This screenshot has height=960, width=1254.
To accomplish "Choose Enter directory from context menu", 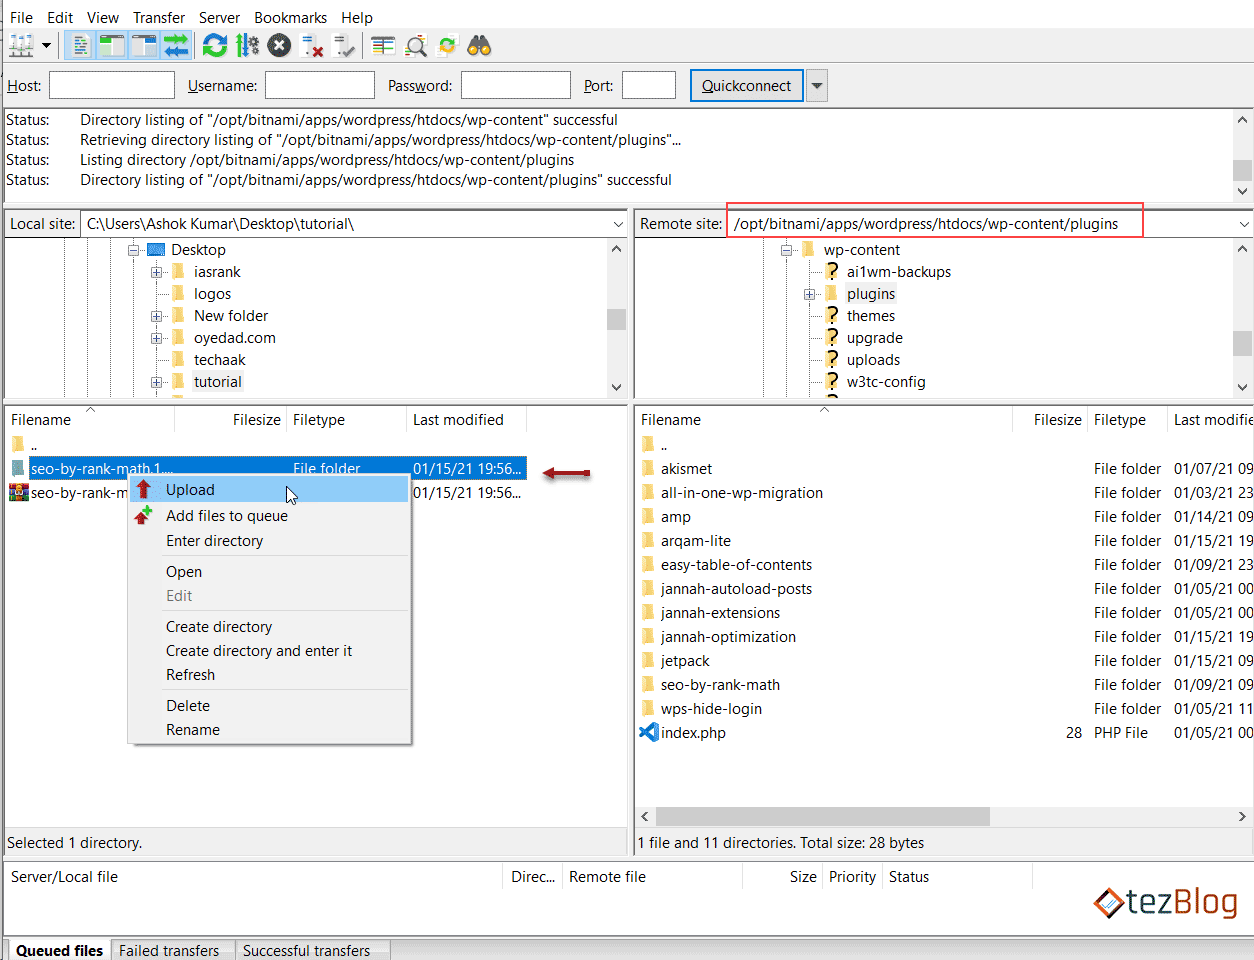I will 269,541.
